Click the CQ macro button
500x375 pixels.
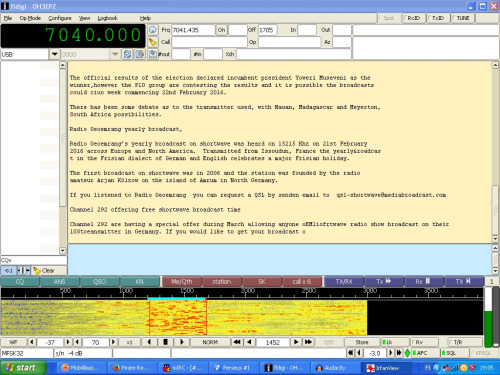(20, 282)
